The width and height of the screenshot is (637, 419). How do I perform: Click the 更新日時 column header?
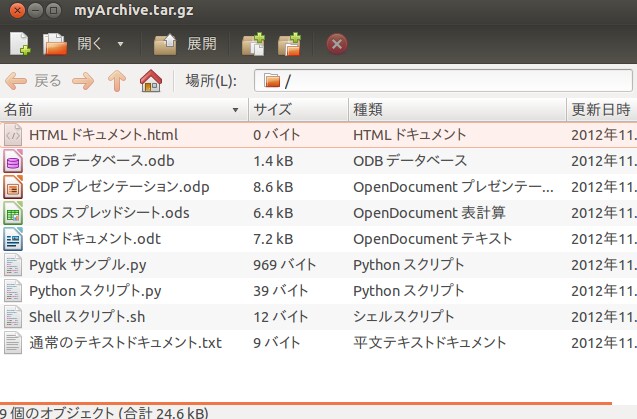coord(600,109)
